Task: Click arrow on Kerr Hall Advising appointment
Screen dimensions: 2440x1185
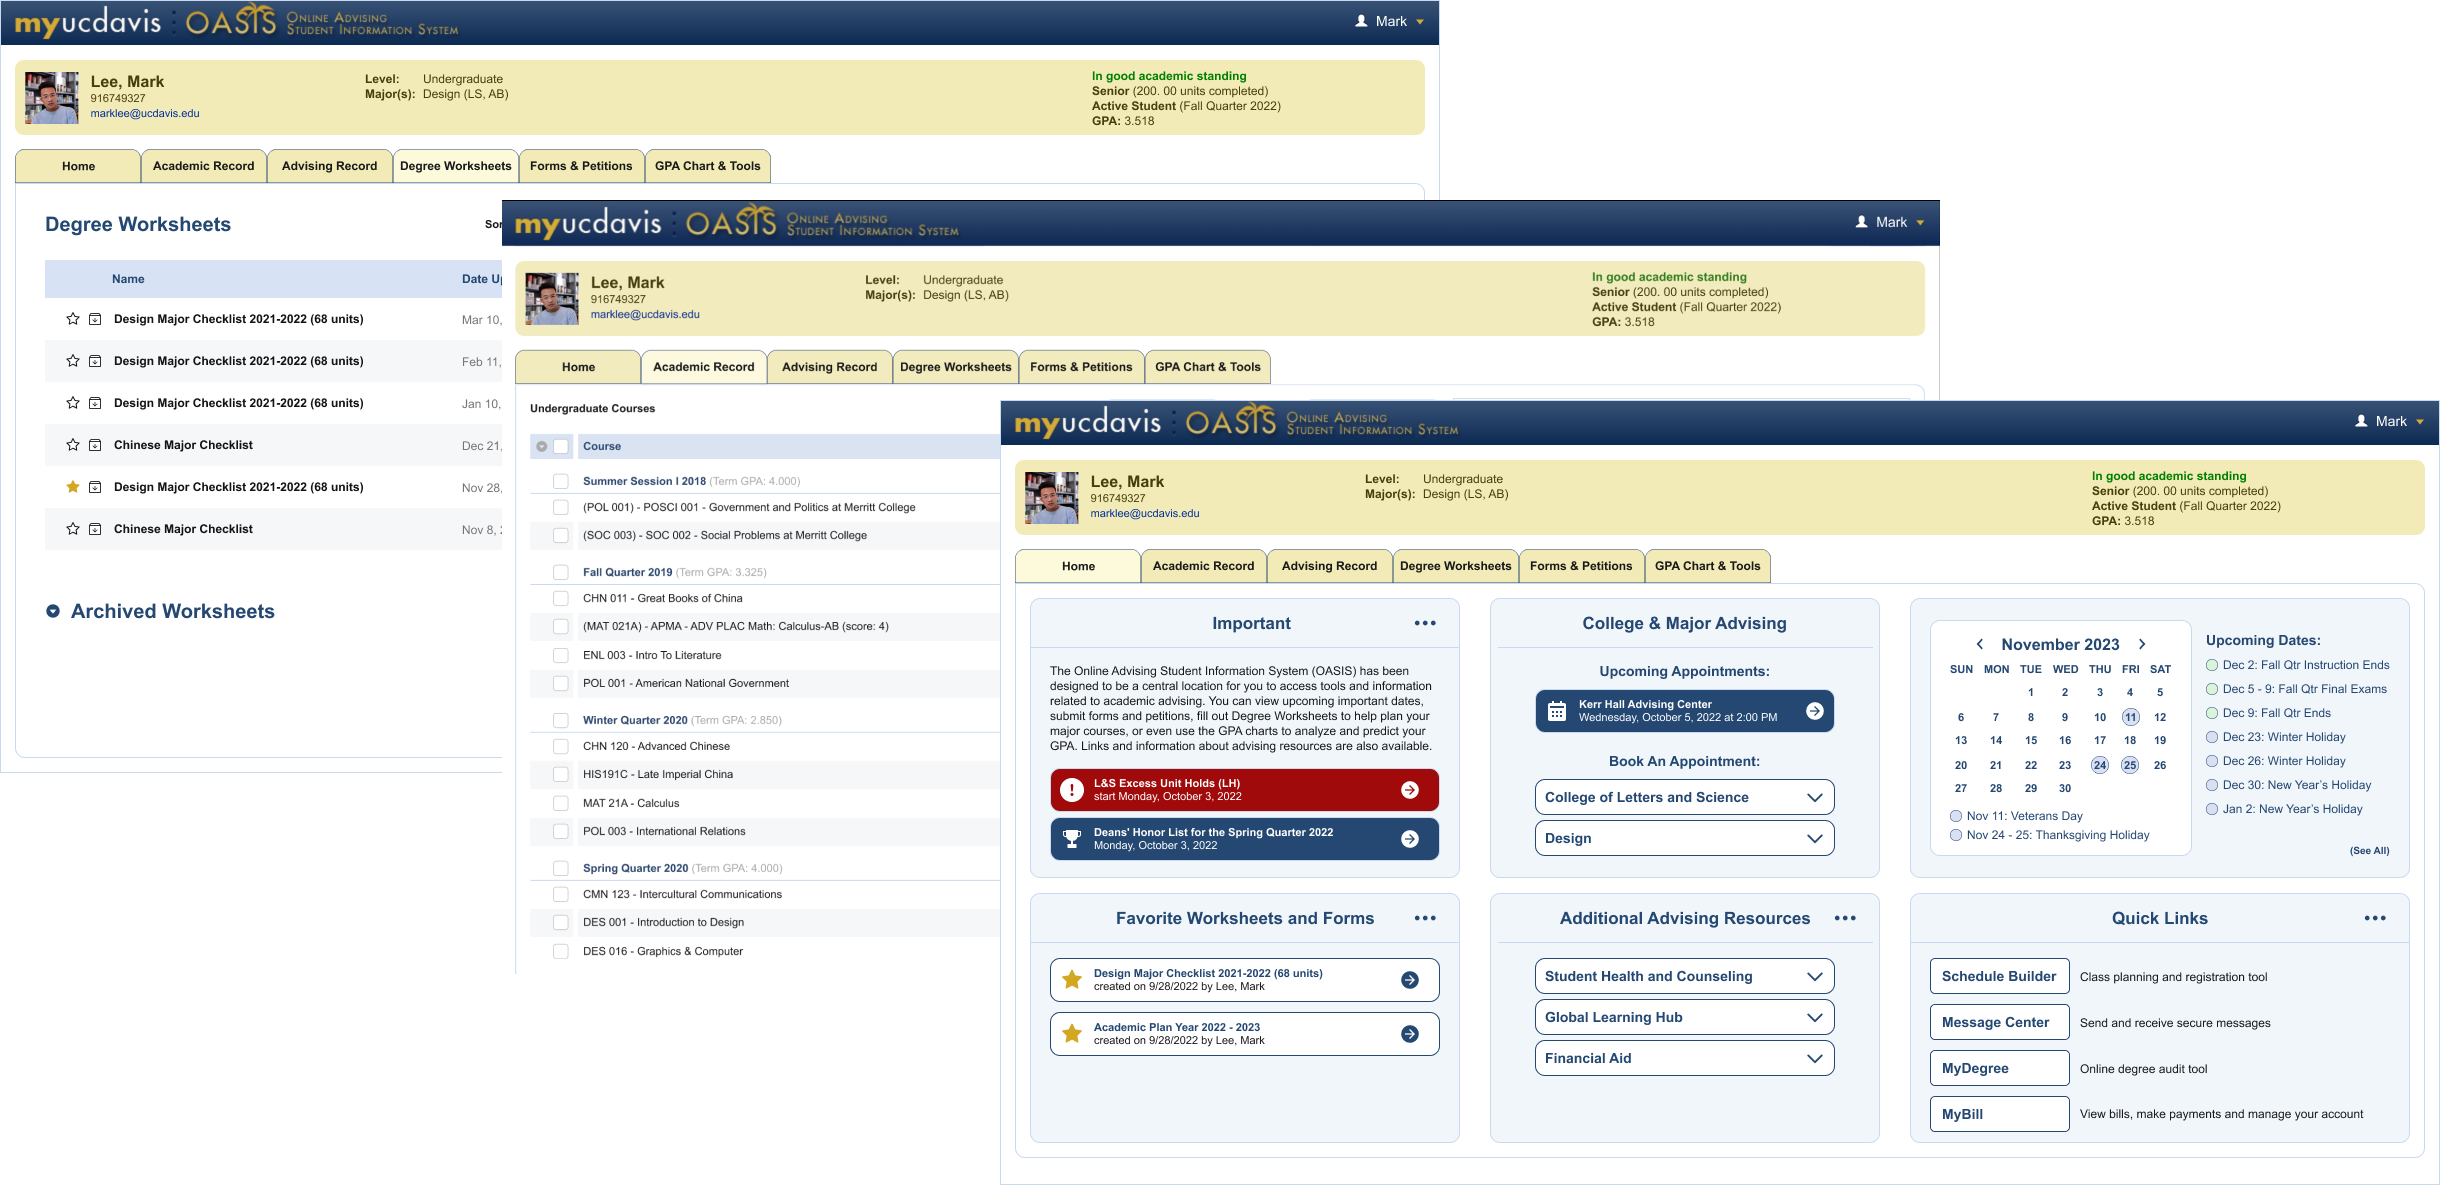Action: tap(1815, 711)
